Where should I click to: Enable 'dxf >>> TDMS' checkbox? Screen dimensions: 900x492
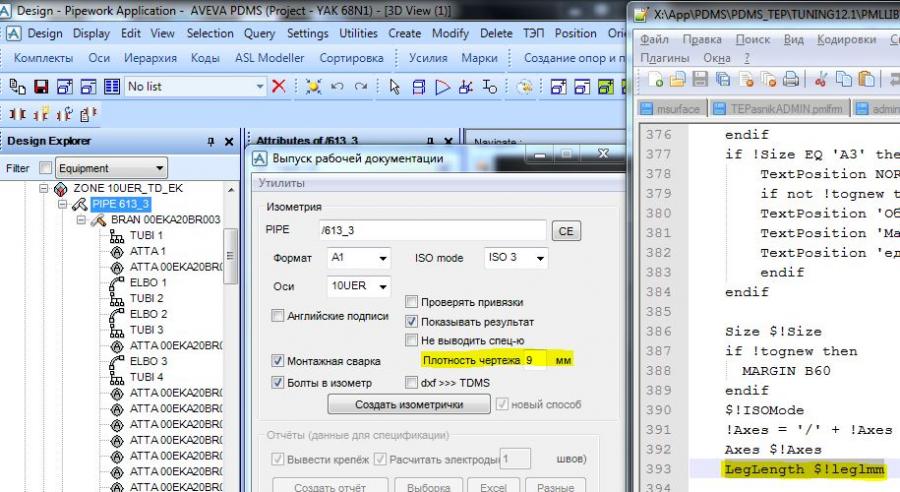coord(411,382)
